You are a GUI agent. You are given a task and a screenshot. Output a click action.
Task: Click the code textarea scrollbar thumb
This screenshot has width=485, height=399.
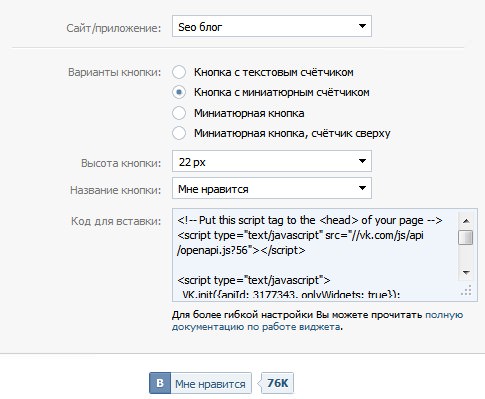click(466, 238)
